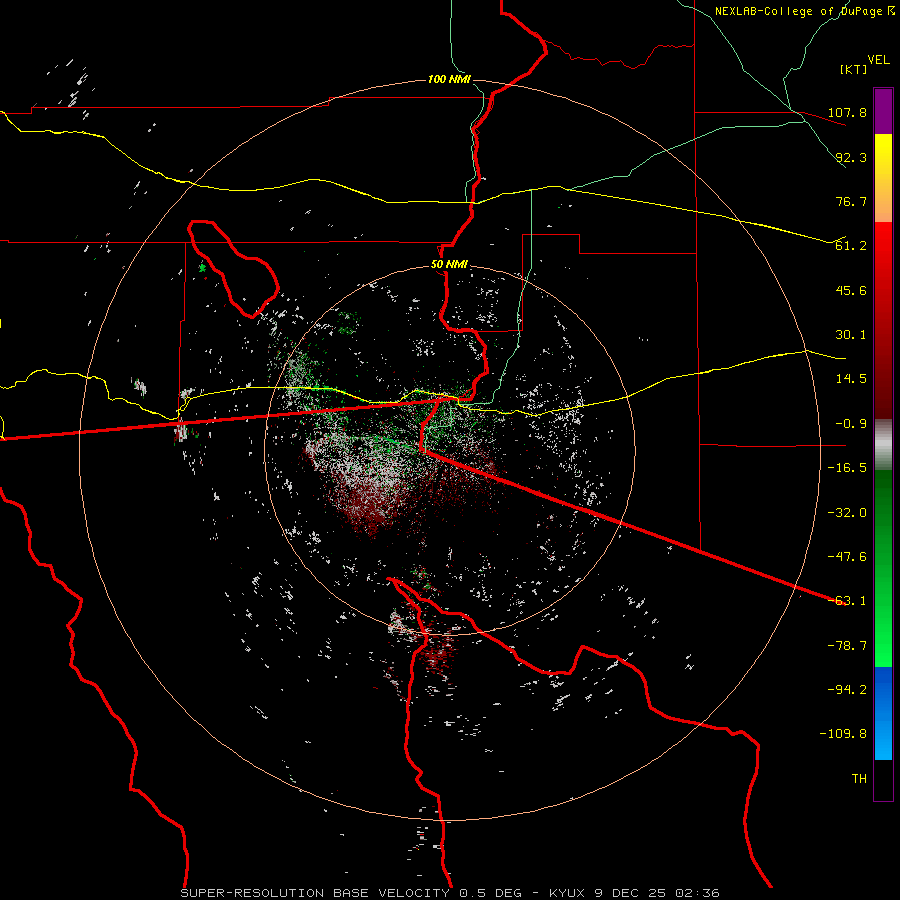Image resolution: width=900 pixels, height=900 pixels.
Task: Pick the yellow segment of the color bar
Action: tap(883, 178)
